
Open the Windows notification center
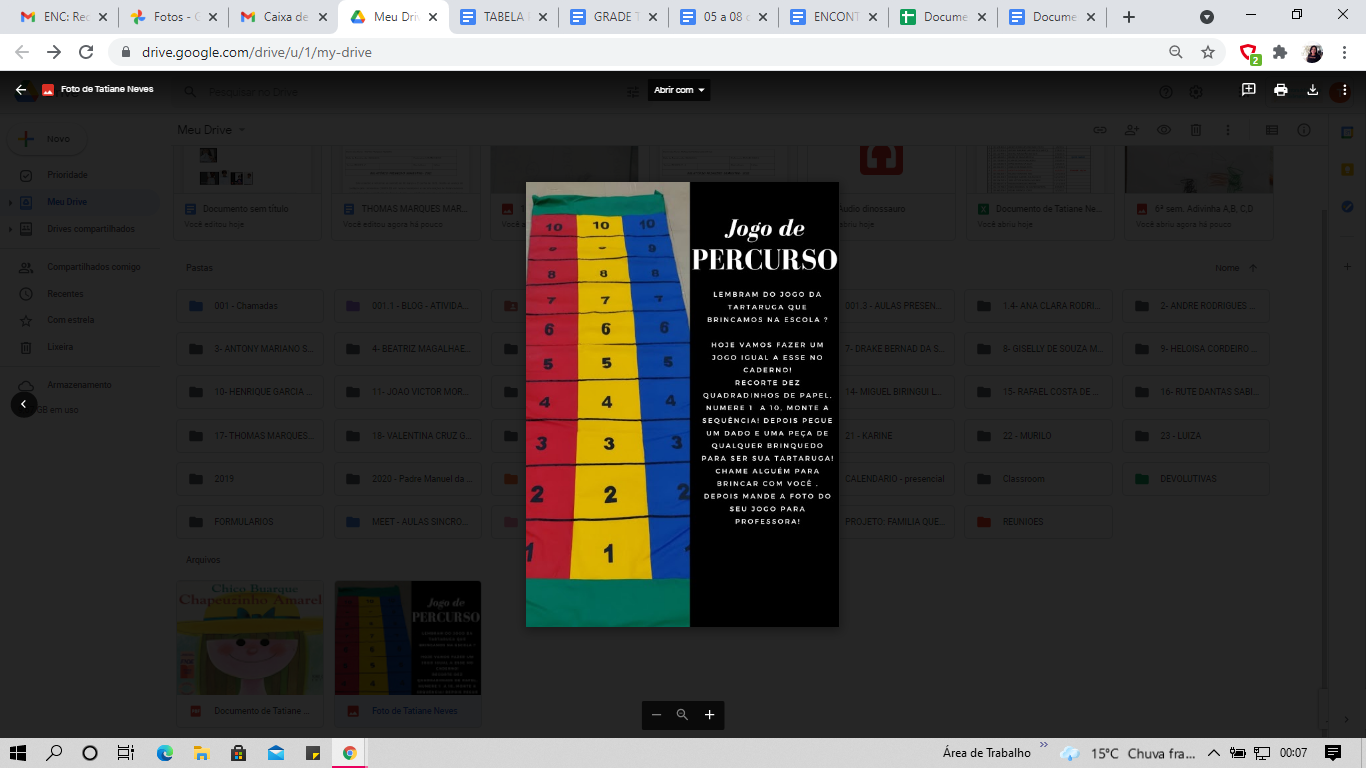pyautogui.click(x=1333, y=753)
